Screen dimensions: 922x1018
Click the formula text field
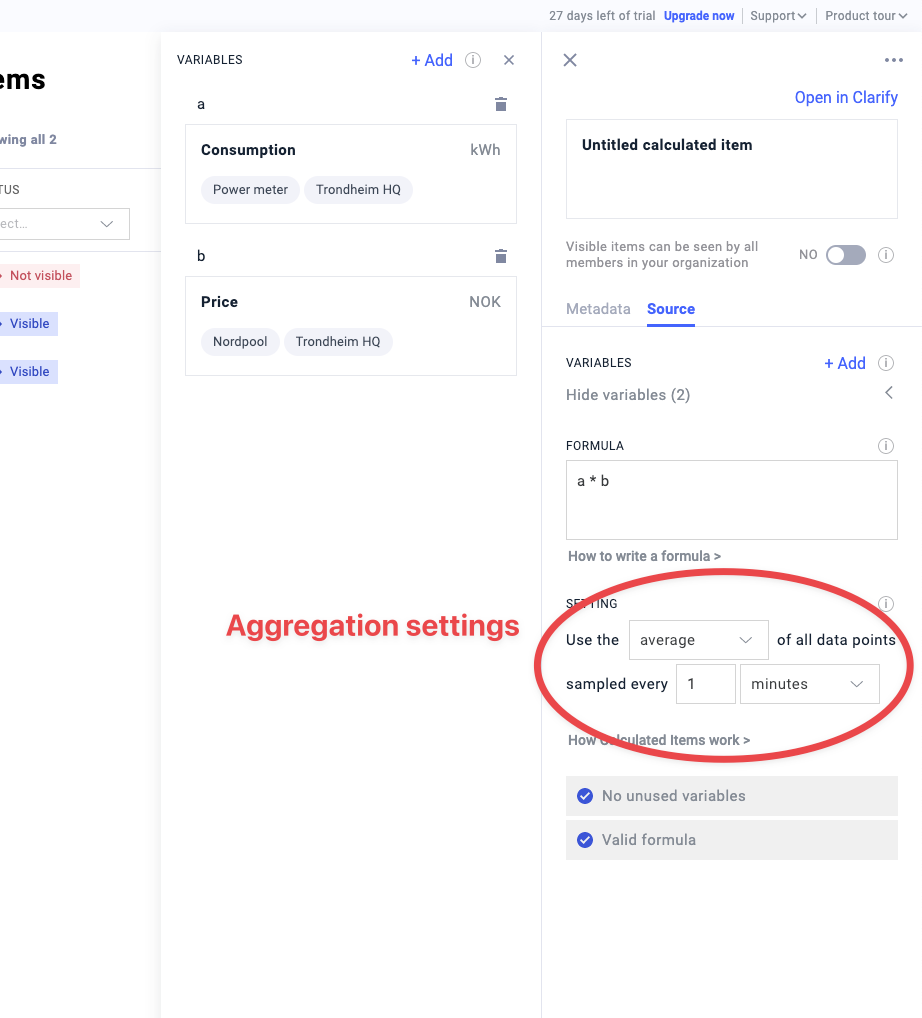coord(731,500)
